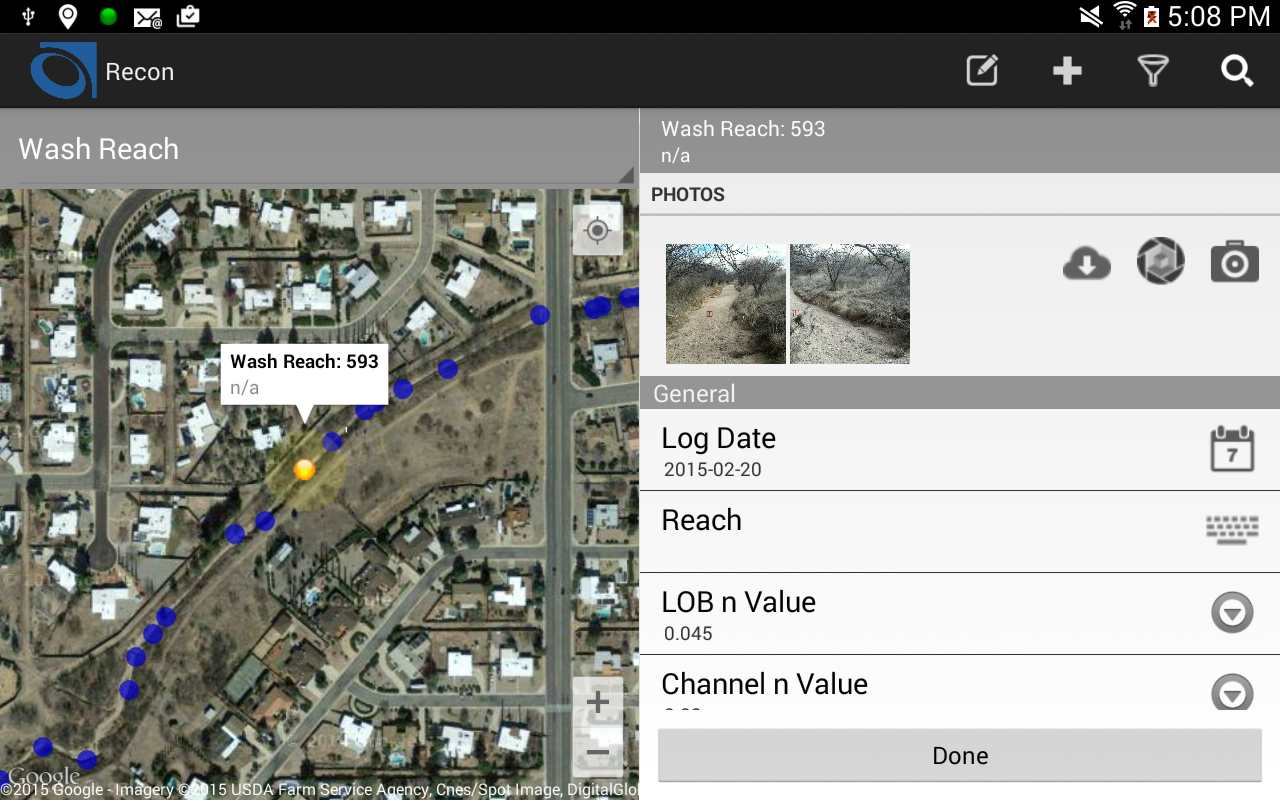Screen dimensions: 1280x800
Task: Tap the battery status icon
Action: (1151, 16)
